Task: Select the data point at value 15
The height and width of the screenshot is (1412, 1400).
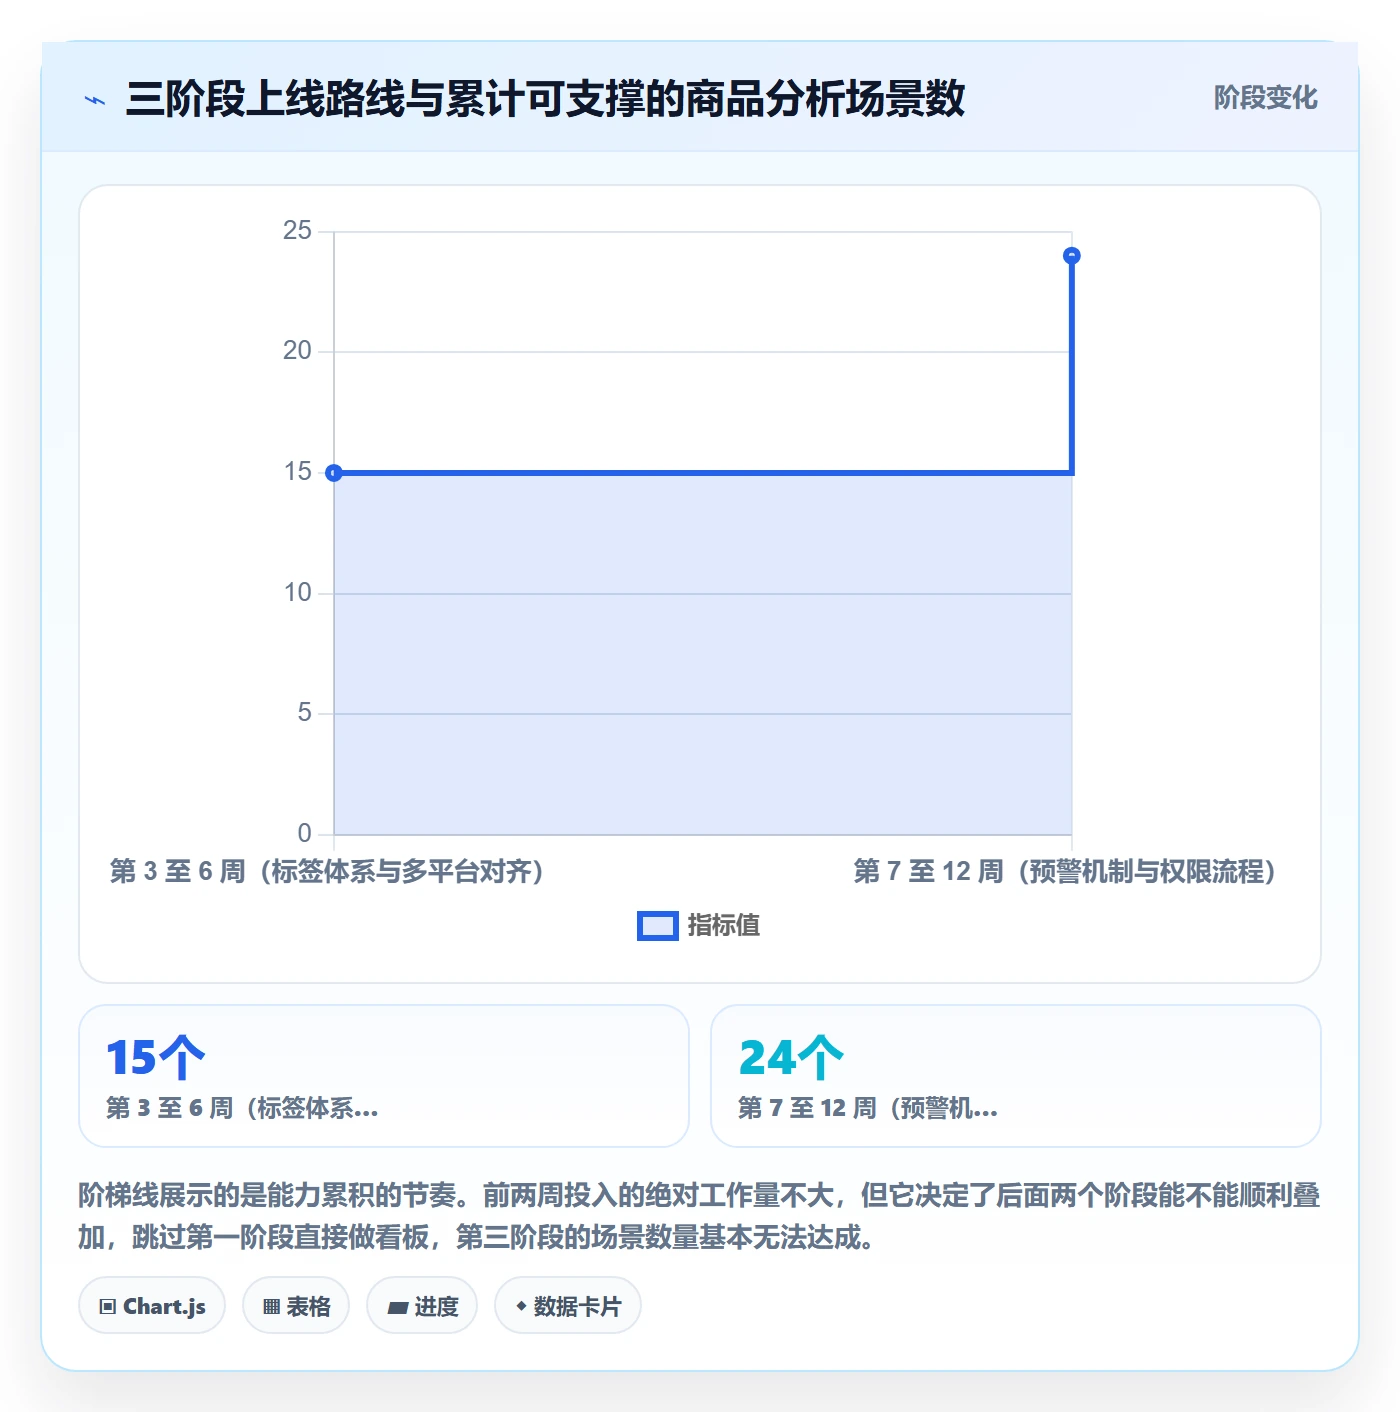Action: tap(334, 473)
